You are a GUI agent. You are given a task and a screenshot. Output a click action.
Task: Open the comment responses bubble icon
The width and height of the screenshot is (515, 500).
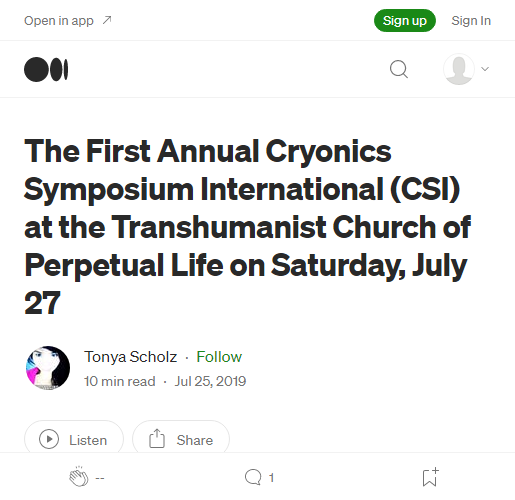pyautogui.click(x=253, y=477)
